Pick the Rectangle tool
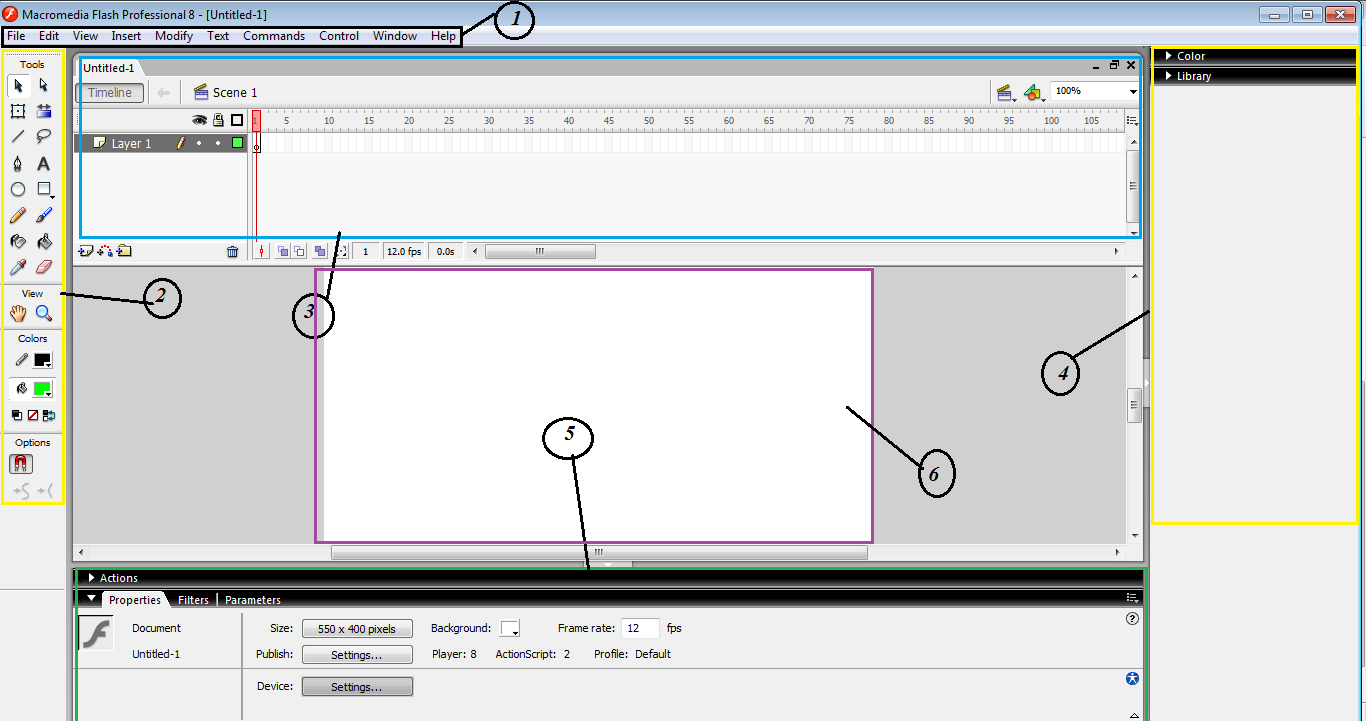 tap(44, 189)
